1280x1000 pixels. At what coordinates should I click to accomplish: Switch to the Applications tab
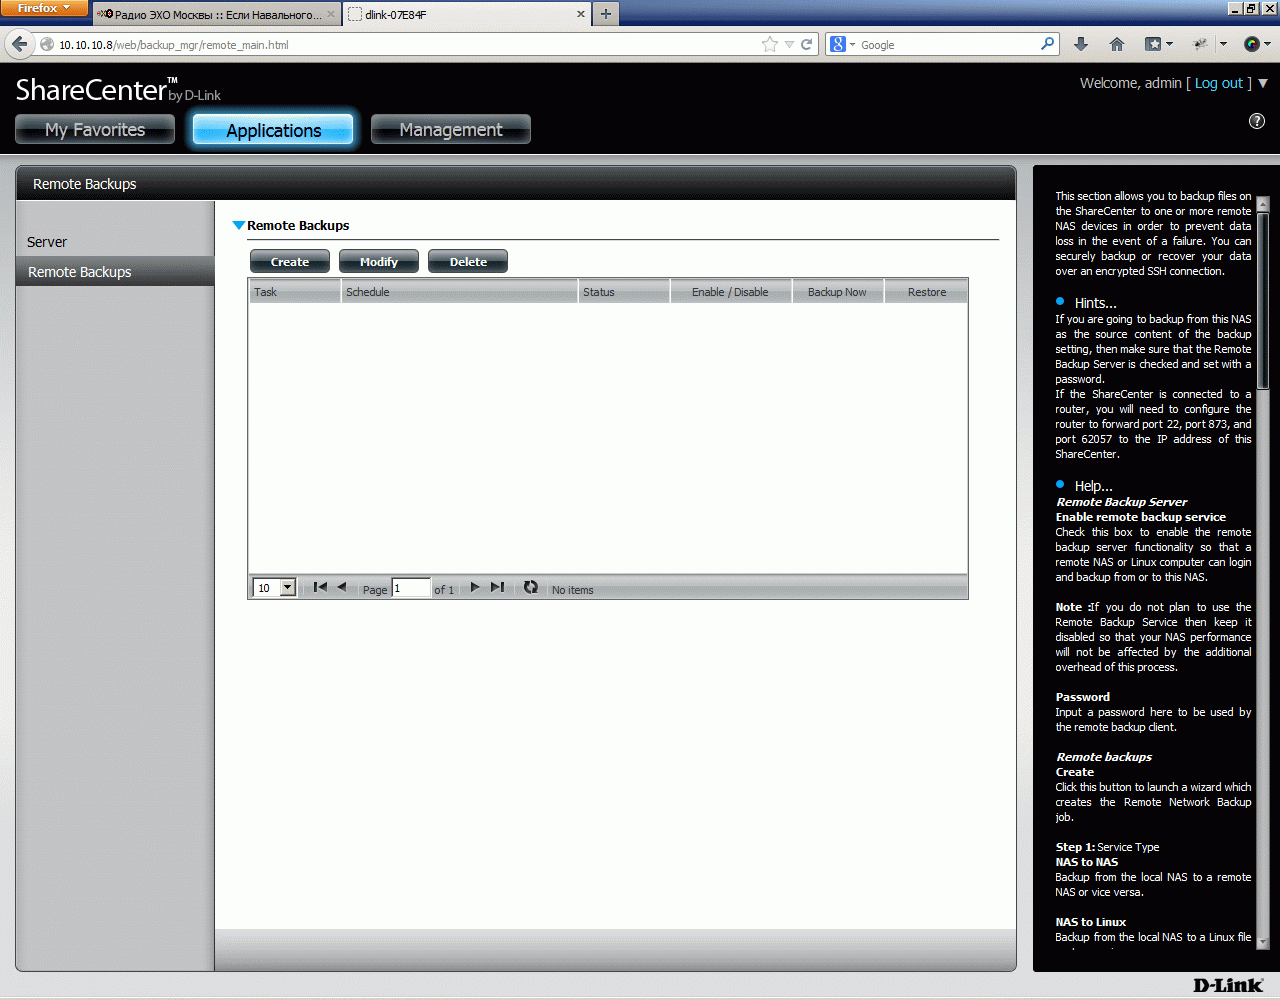273,130
